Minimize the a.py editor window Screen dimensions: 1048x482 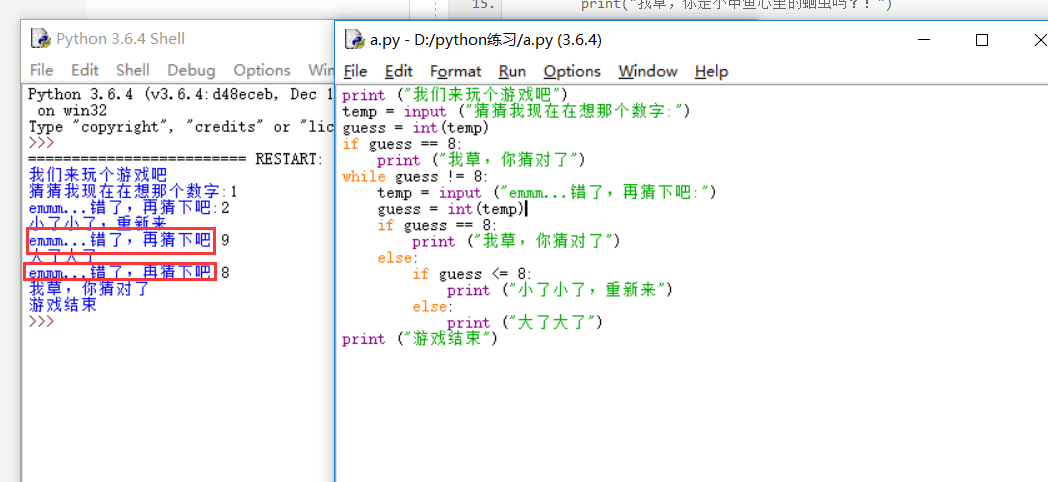924,40
